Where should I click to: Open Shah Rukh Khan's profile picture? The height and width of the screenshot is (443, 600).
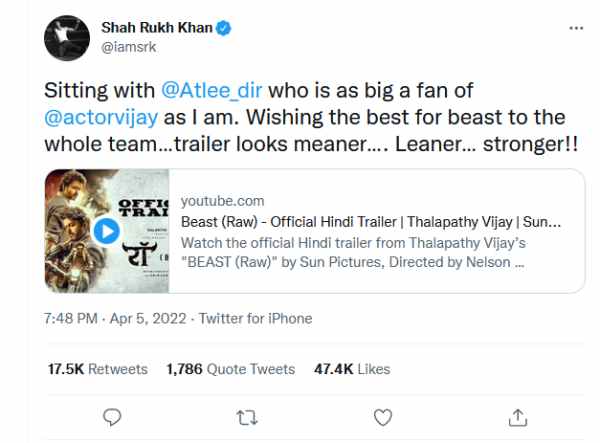67,37
